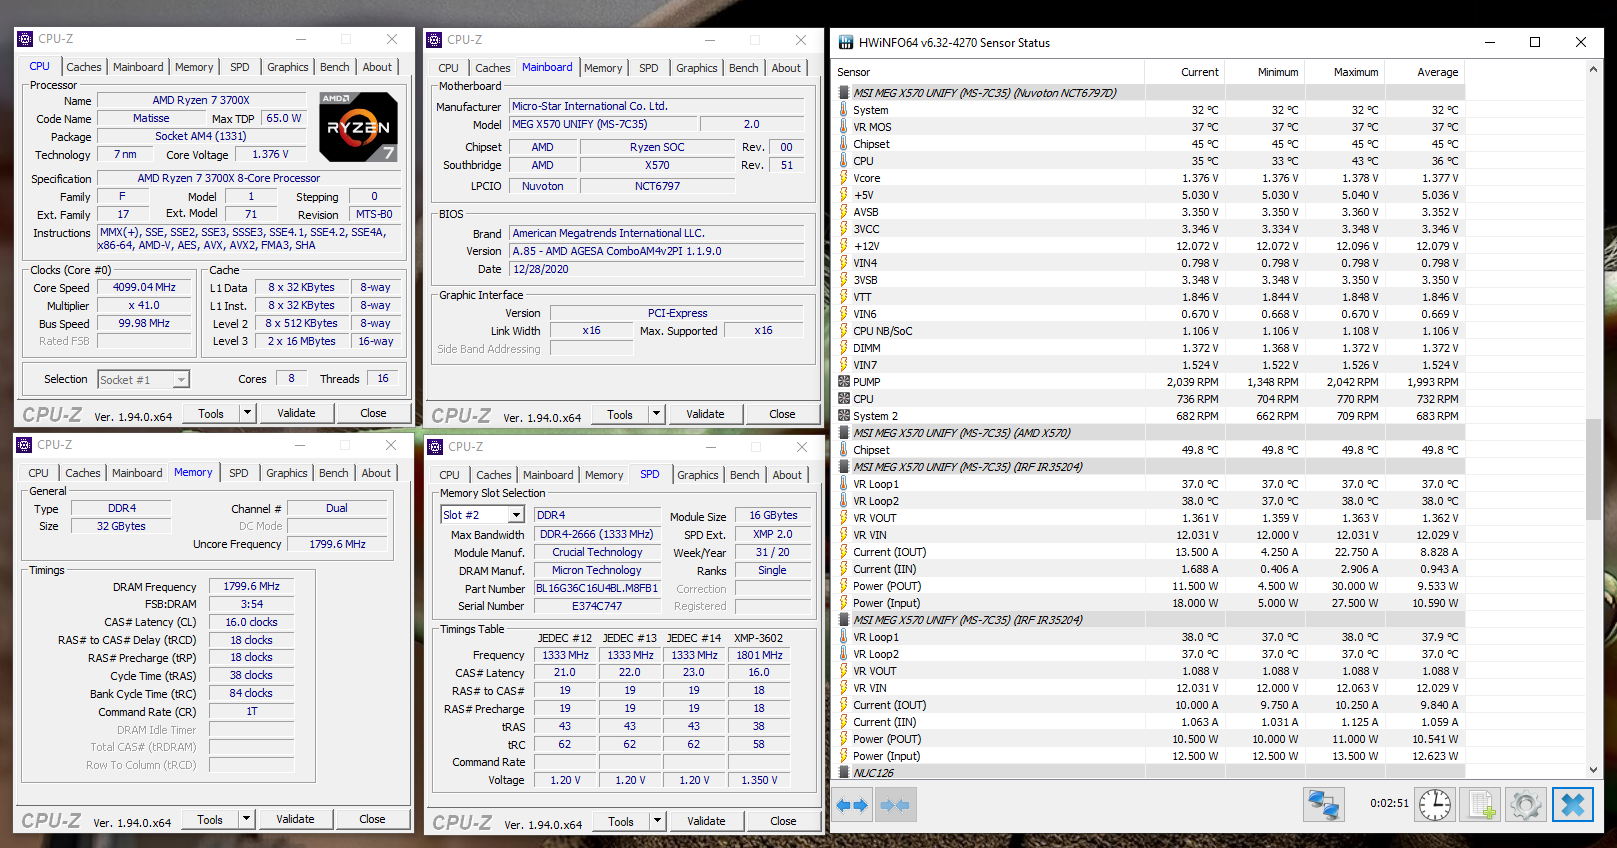The height and width of the screenshot is (848, 1617).
Task: Click Close button in Memory CPU-Z window
Action: pos(372,819)
